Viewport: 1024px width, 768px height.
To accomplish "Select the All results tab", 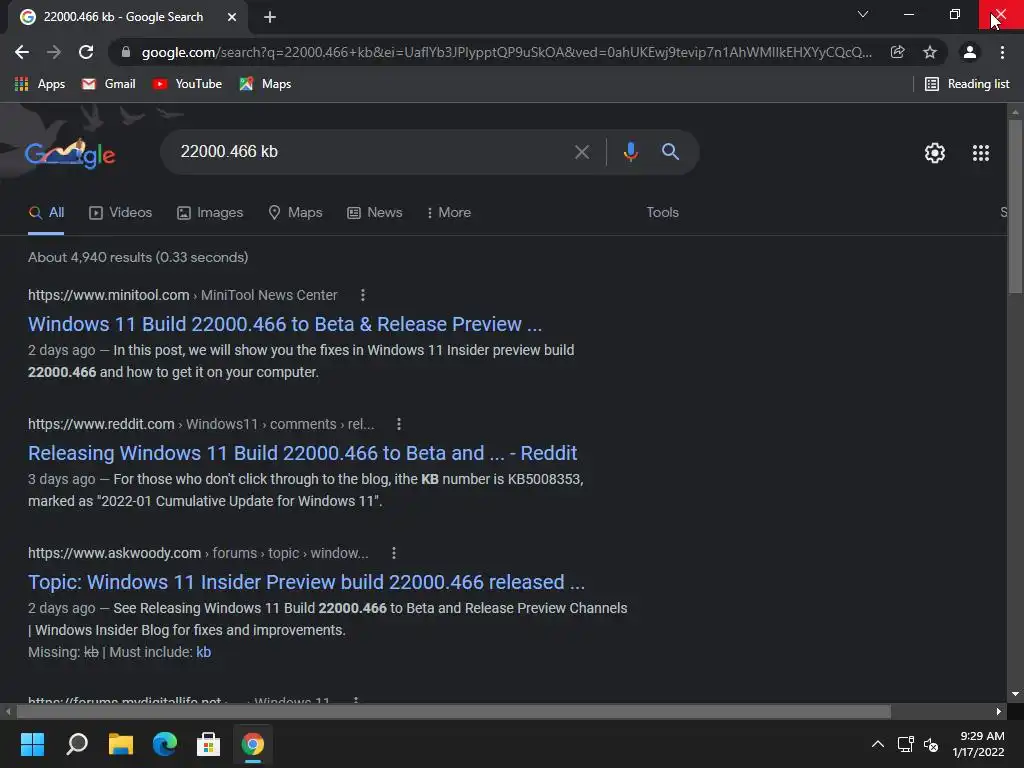I will pos(46,212).
